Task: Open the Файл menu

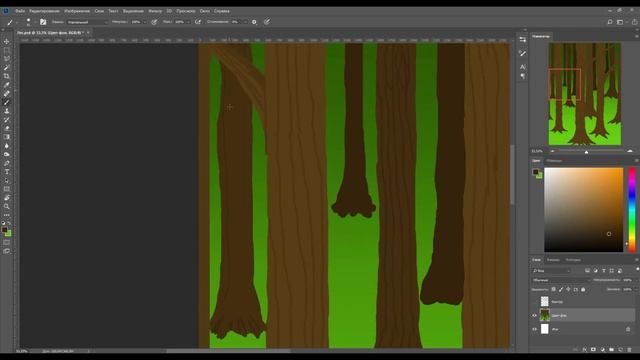Action: (20, 11)
